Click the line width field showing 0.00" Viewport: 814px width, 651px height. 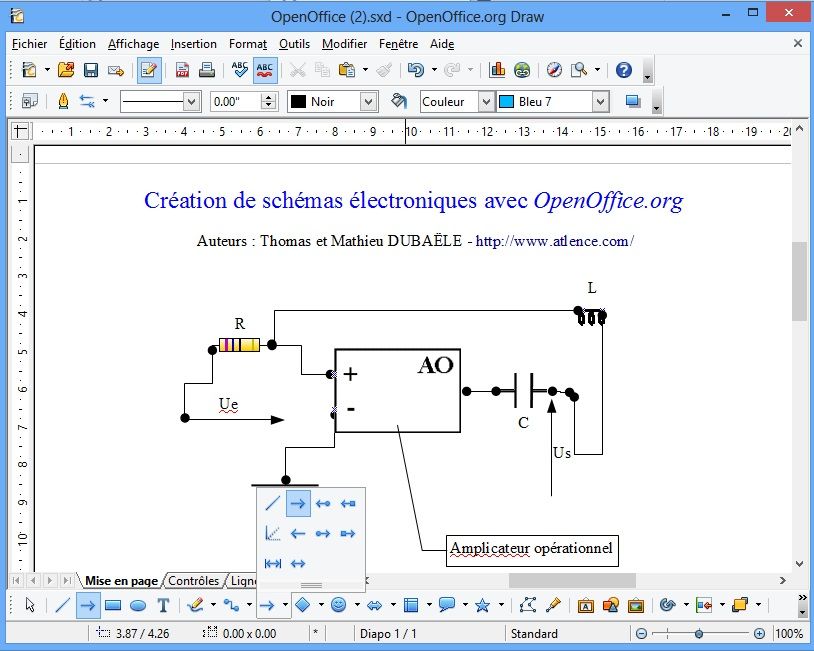[x=237, y=102]
